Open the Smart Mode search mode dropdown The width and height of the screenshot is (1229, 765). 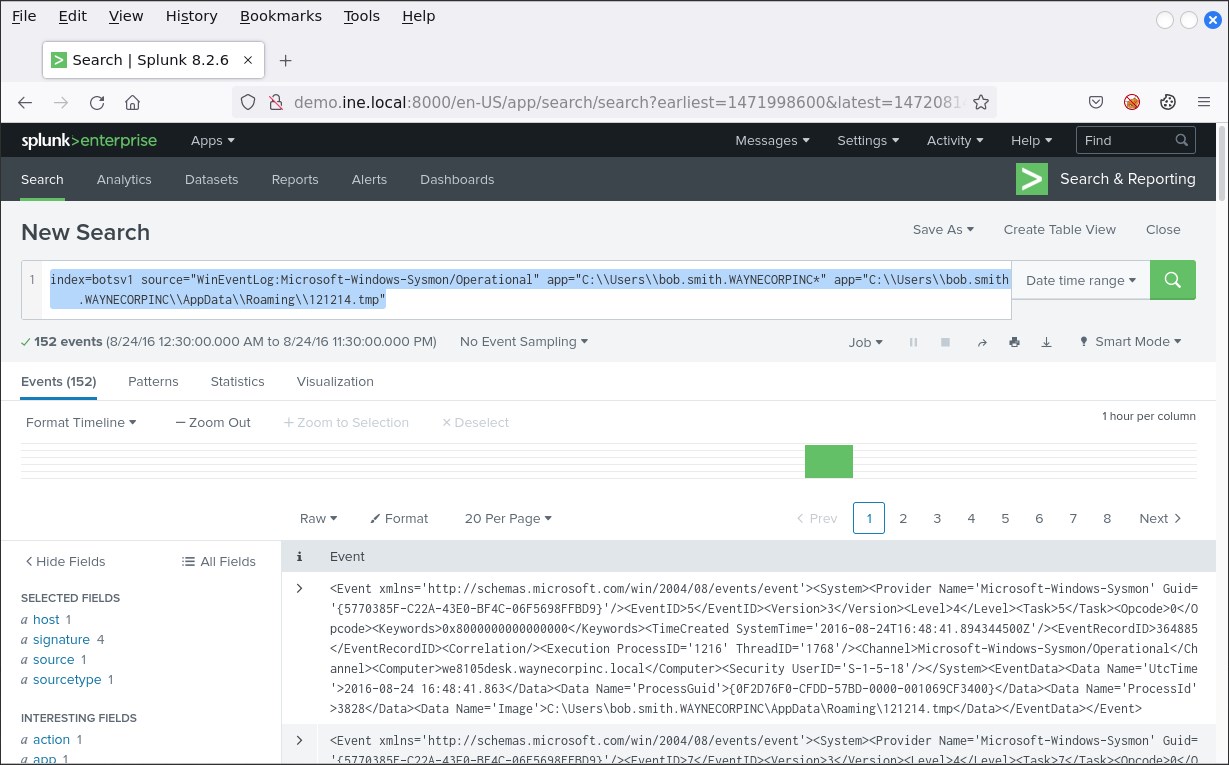click(x=1130, y=342)
